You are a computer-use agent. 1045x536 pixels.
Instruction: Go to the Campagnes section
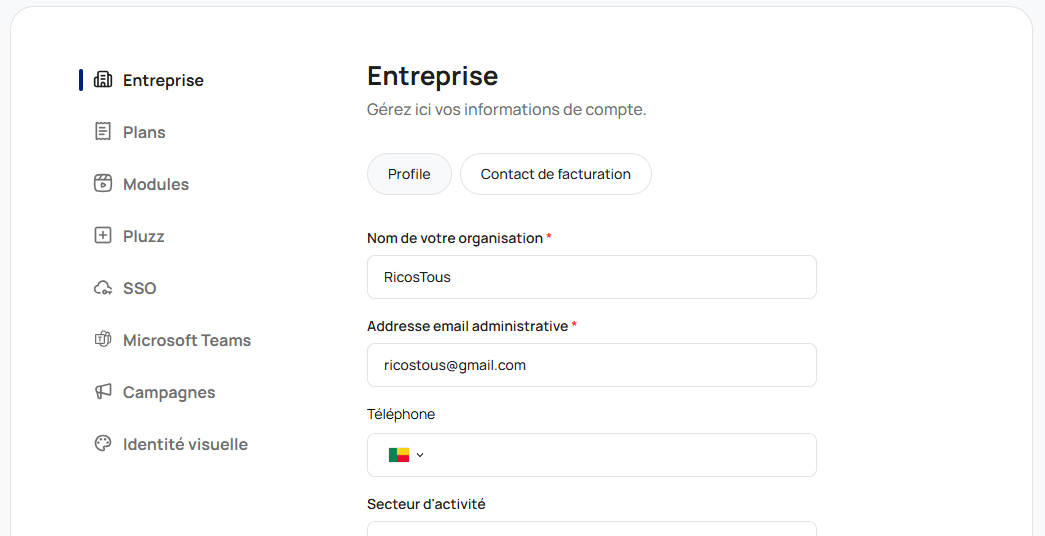(x=169, y=392)
